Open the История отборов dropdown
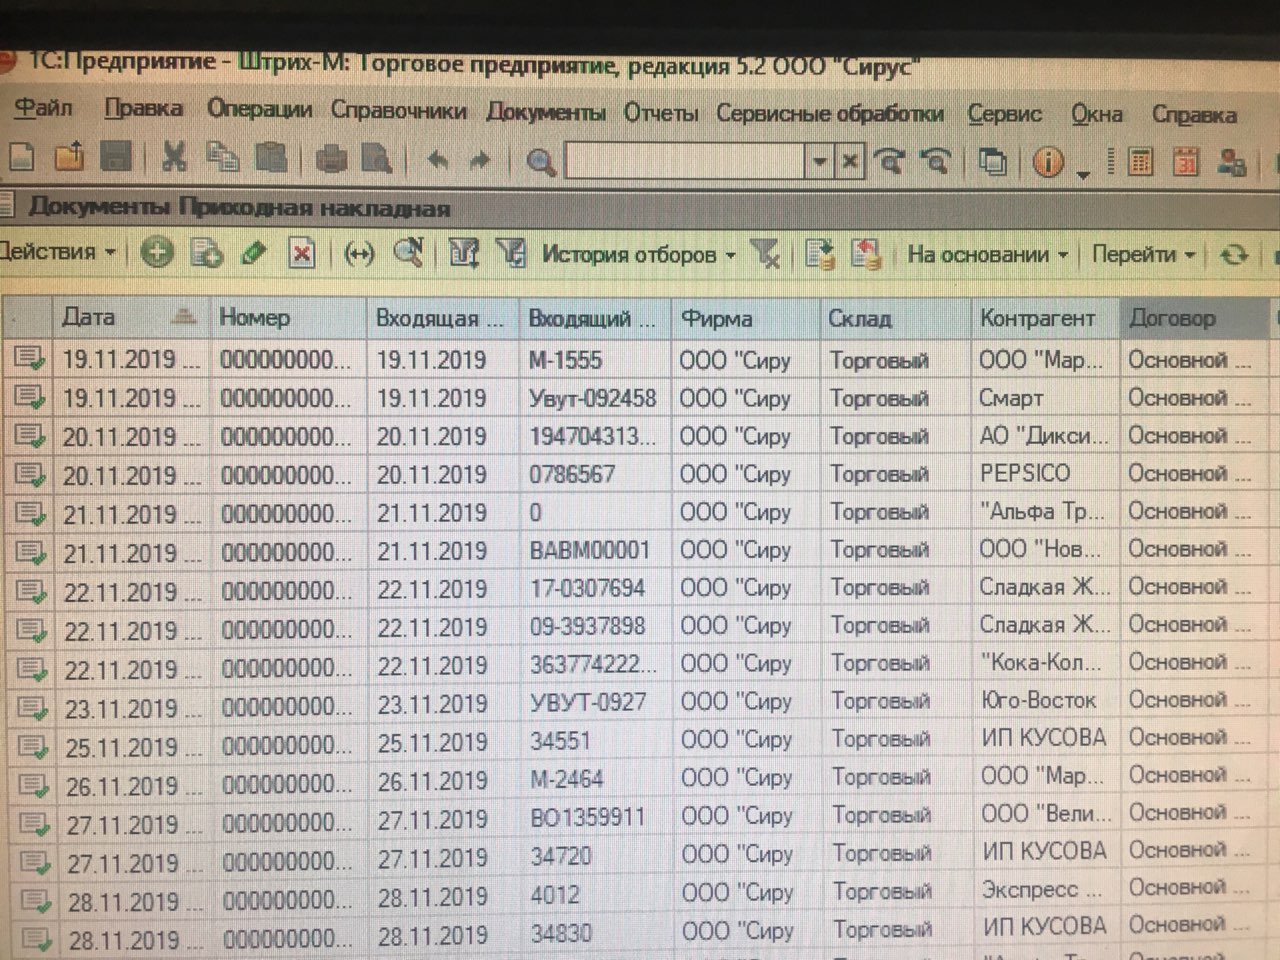The height and width of the screenshot is (960, 1280). (x=638, y=255)
